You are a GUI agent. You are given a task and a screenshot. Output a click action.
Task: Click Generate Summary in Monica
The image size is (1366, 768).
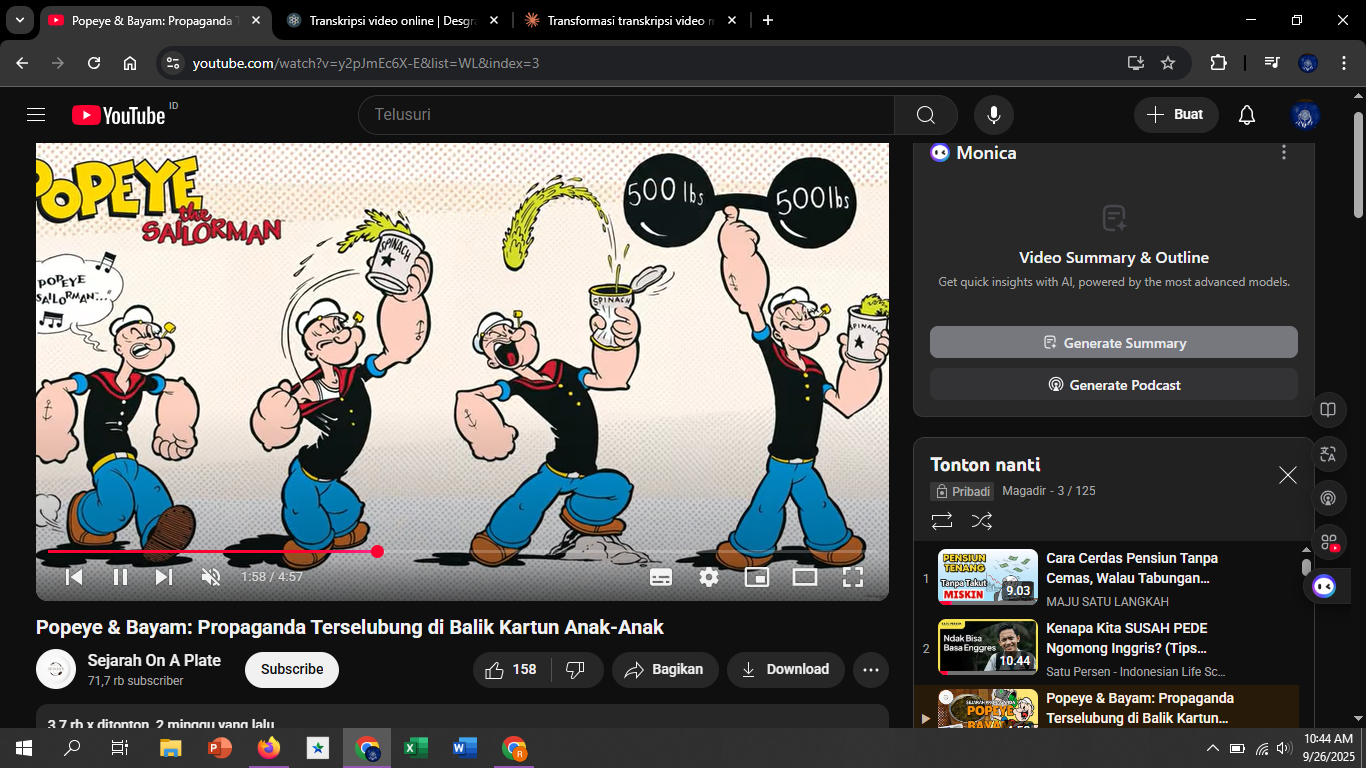coord(1114,342)
